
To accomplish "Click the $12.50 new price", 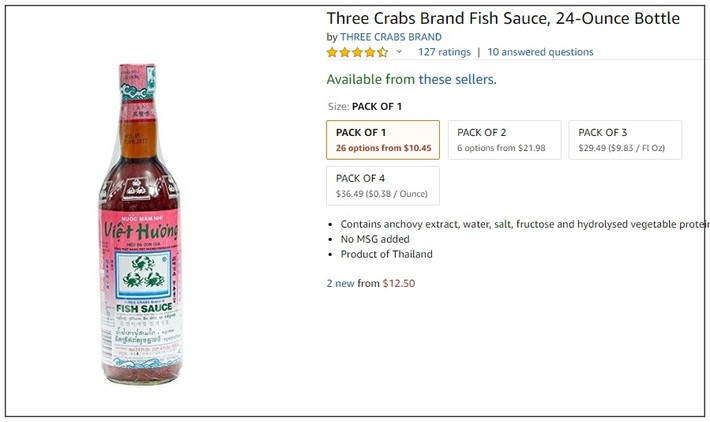I will click(x=399, y=283).
